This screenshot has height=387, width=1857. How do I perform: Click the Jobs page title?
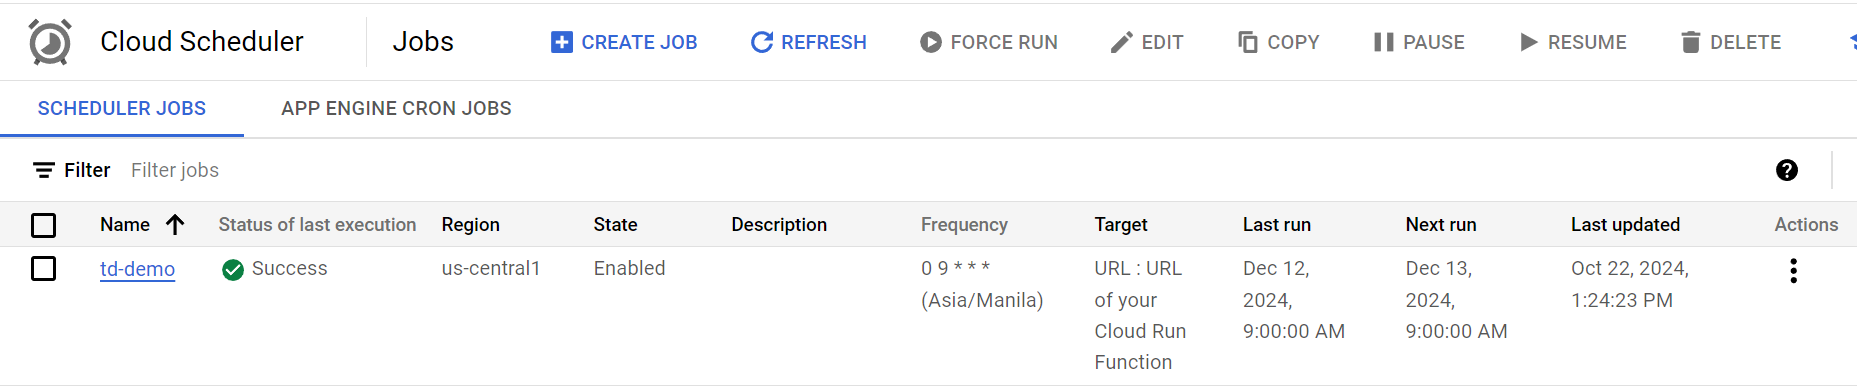[x=423, y=42]
